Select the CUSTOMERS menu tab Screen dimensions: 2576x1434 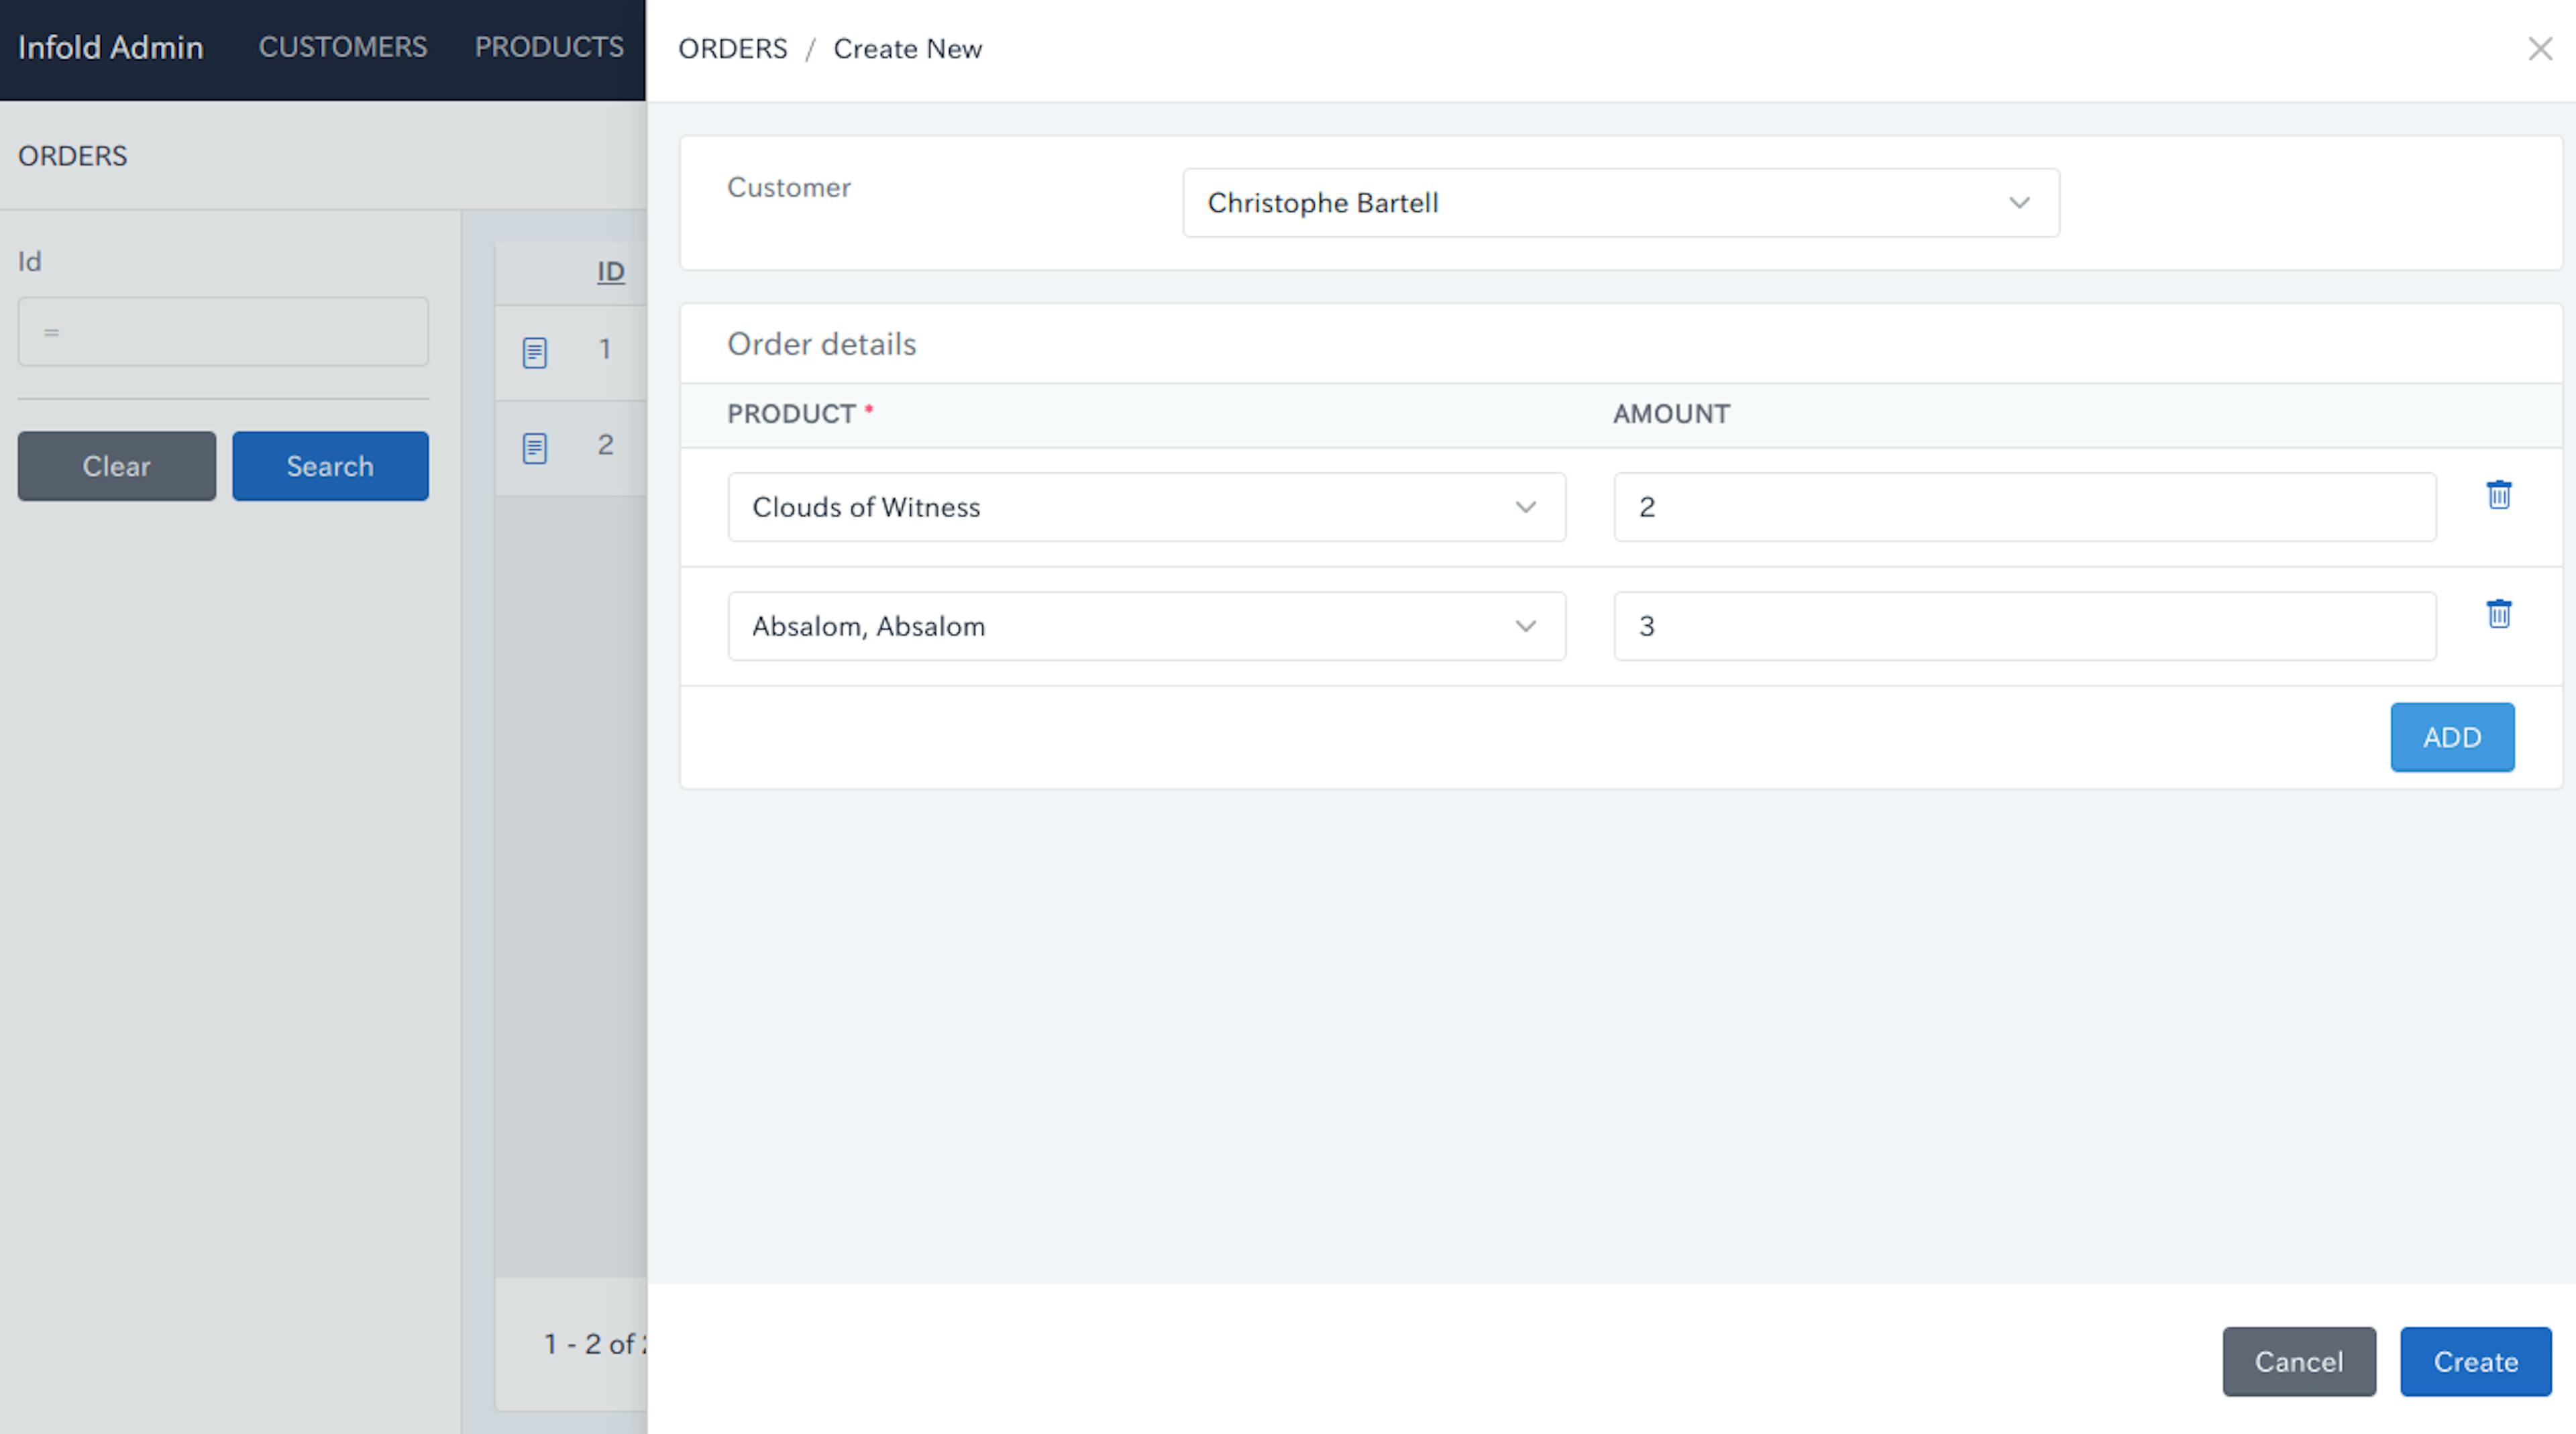(x=341, y=48)
